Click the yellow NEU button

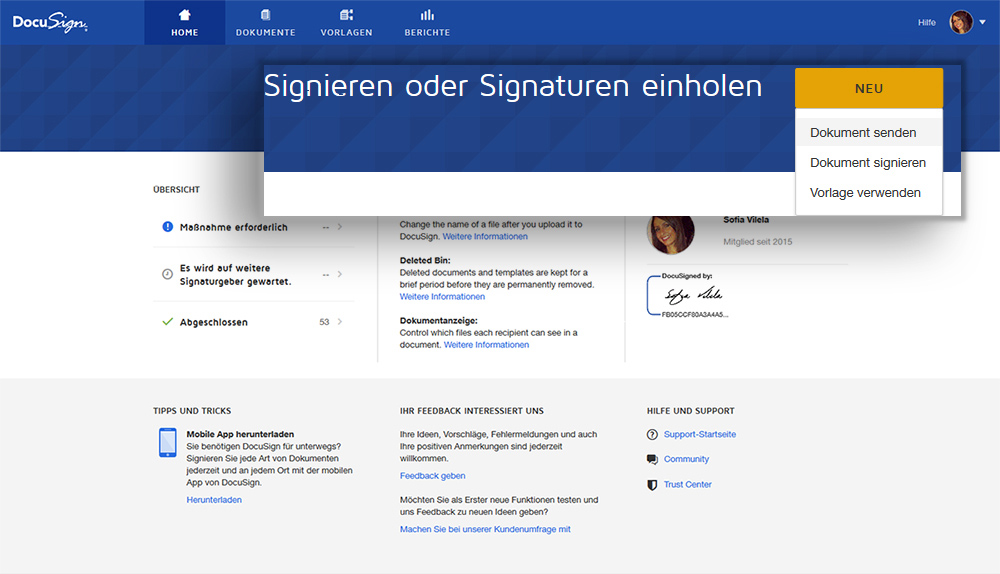point(869,88)
